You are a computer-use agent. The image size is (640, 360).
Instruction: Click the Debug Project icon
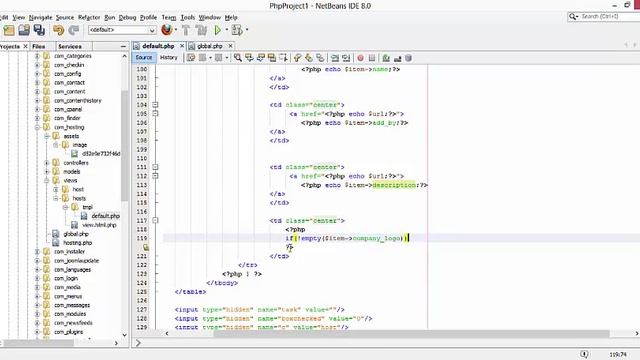[x=237, y=30]
